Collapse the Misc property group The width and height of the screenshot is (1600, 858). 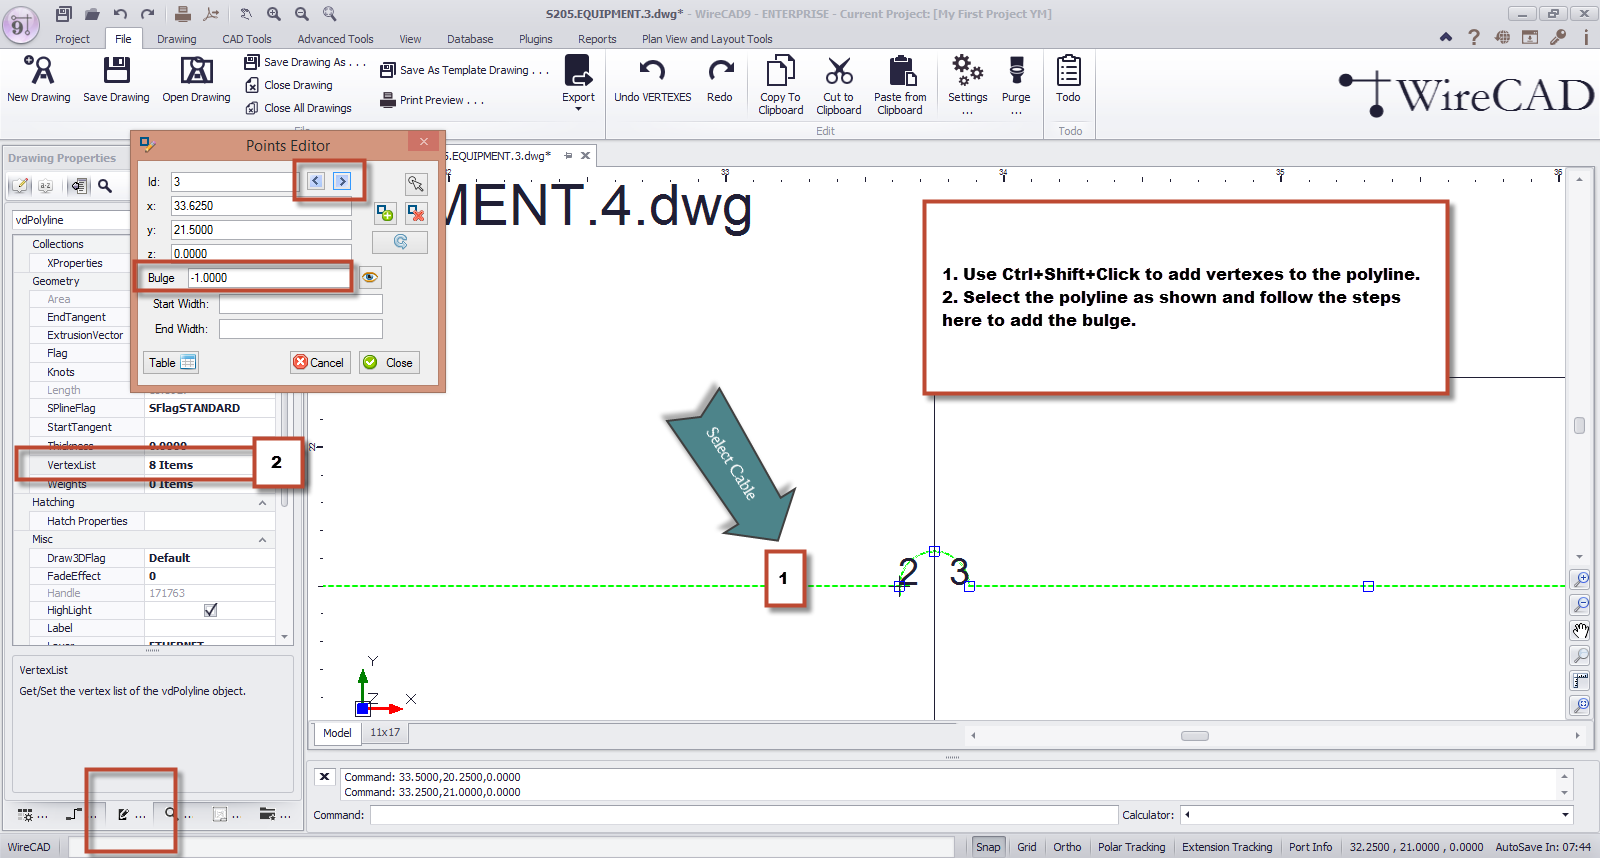tap(263, 540)
